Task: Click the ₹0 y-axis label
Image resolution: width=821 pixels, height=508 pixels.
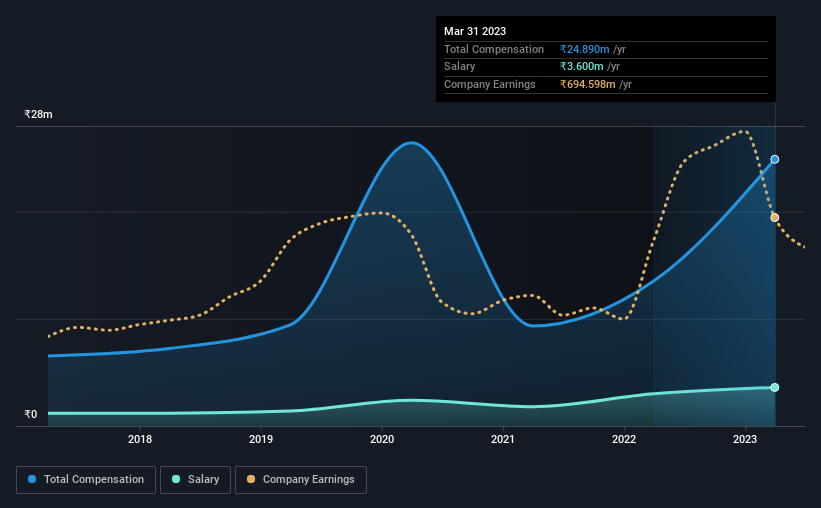Action: [x=31, y=414]
